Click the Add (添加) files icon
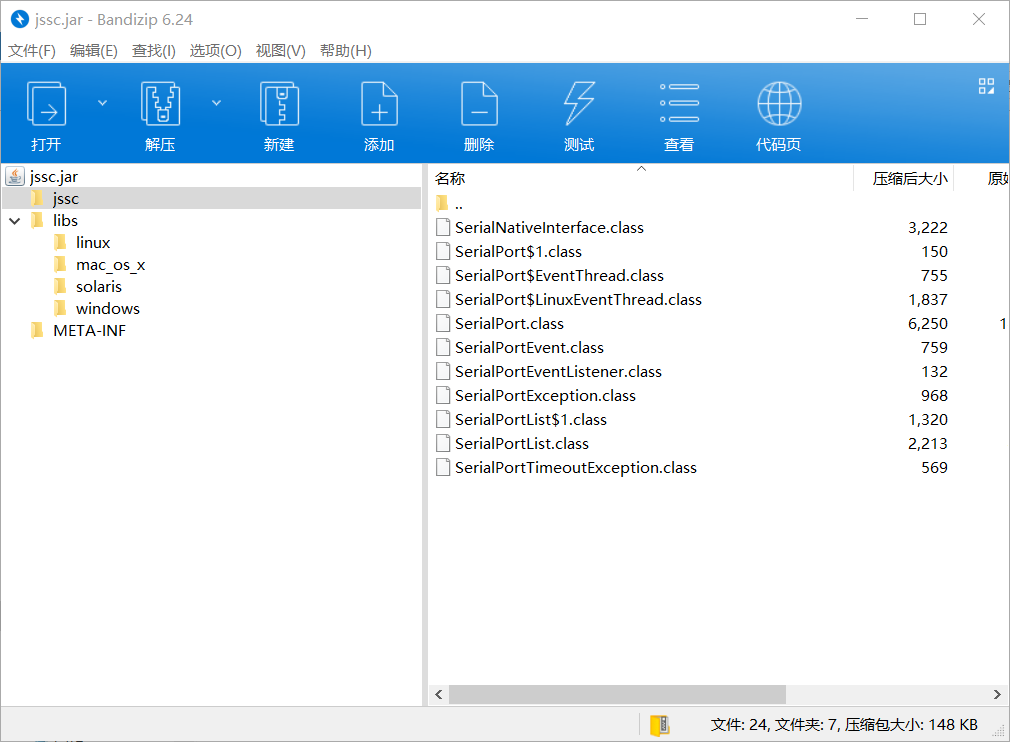Screen dimensions: 1010x742 click(379, 104)
